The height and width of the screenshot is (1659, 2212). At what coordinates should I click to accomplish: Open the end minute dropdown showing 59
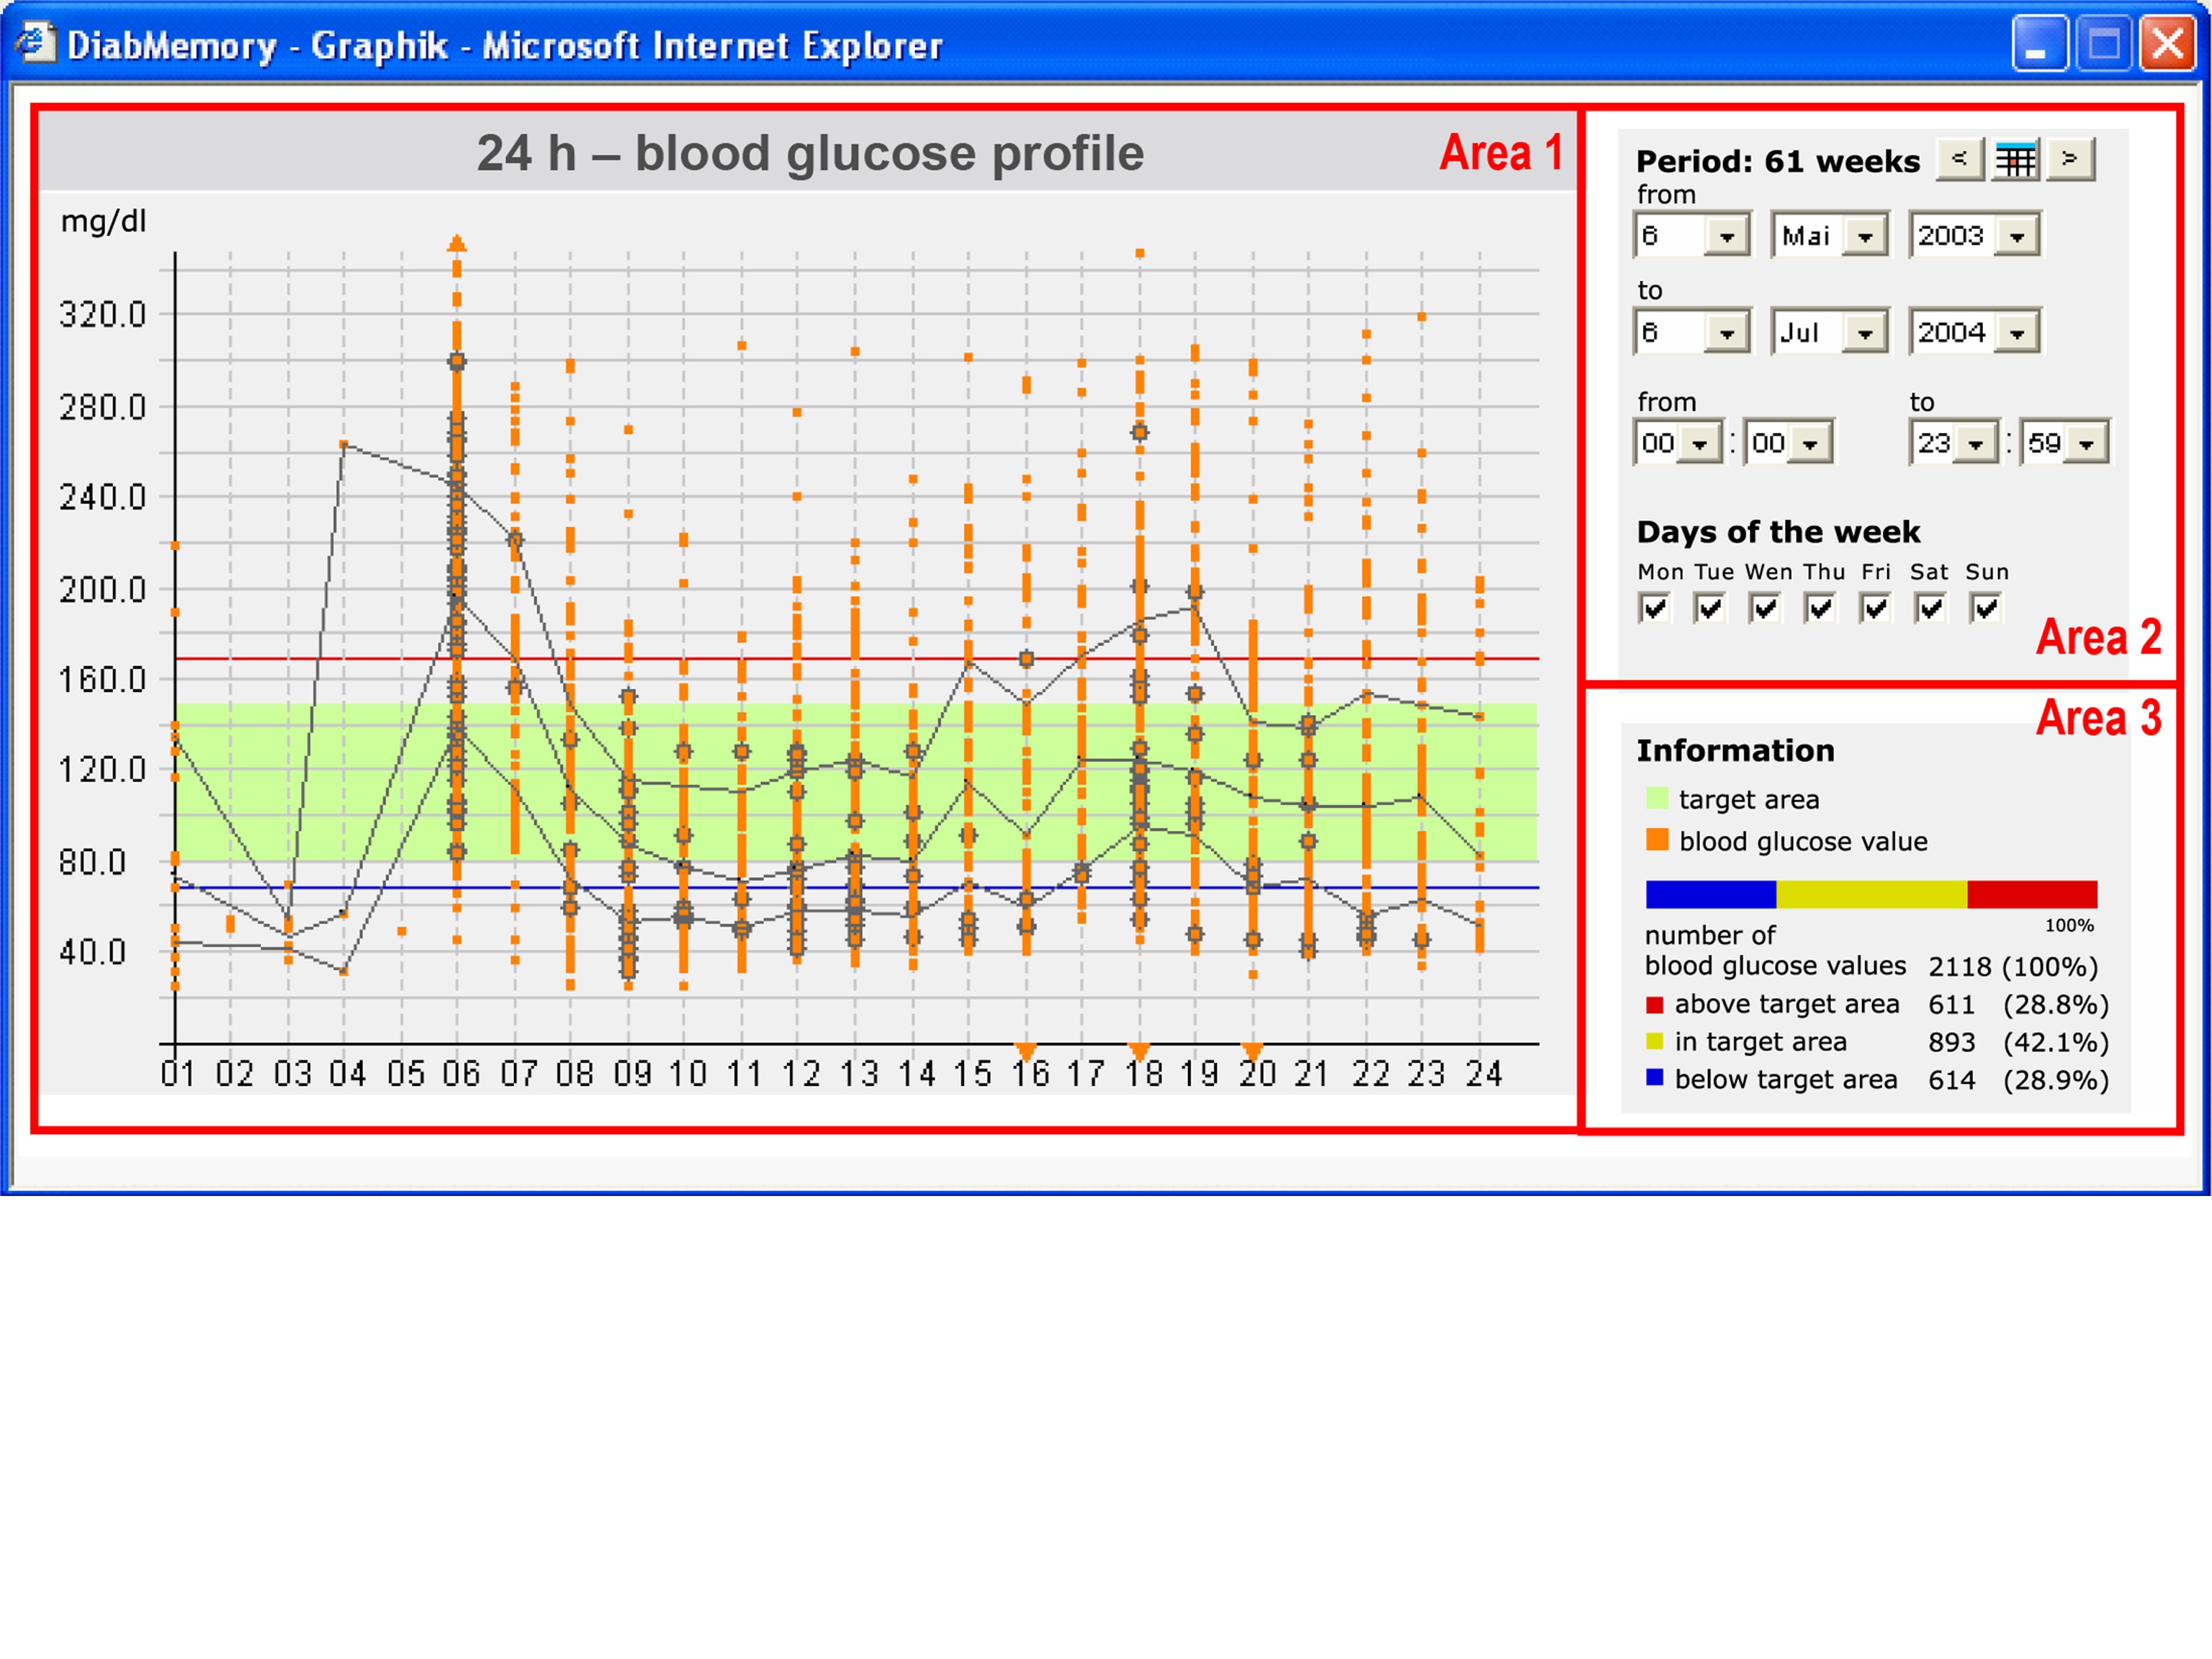2085,444
